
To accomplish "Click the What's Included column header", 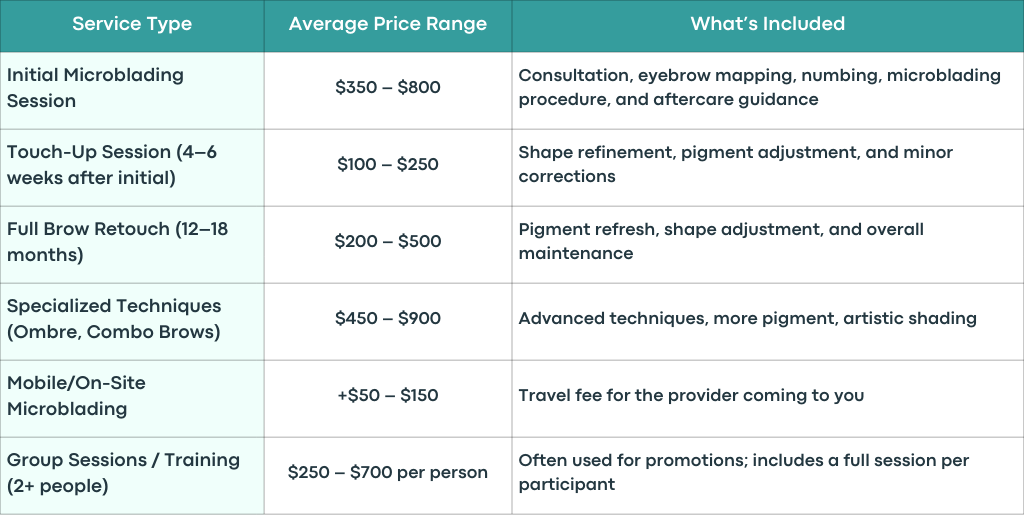I will [768, 25].
